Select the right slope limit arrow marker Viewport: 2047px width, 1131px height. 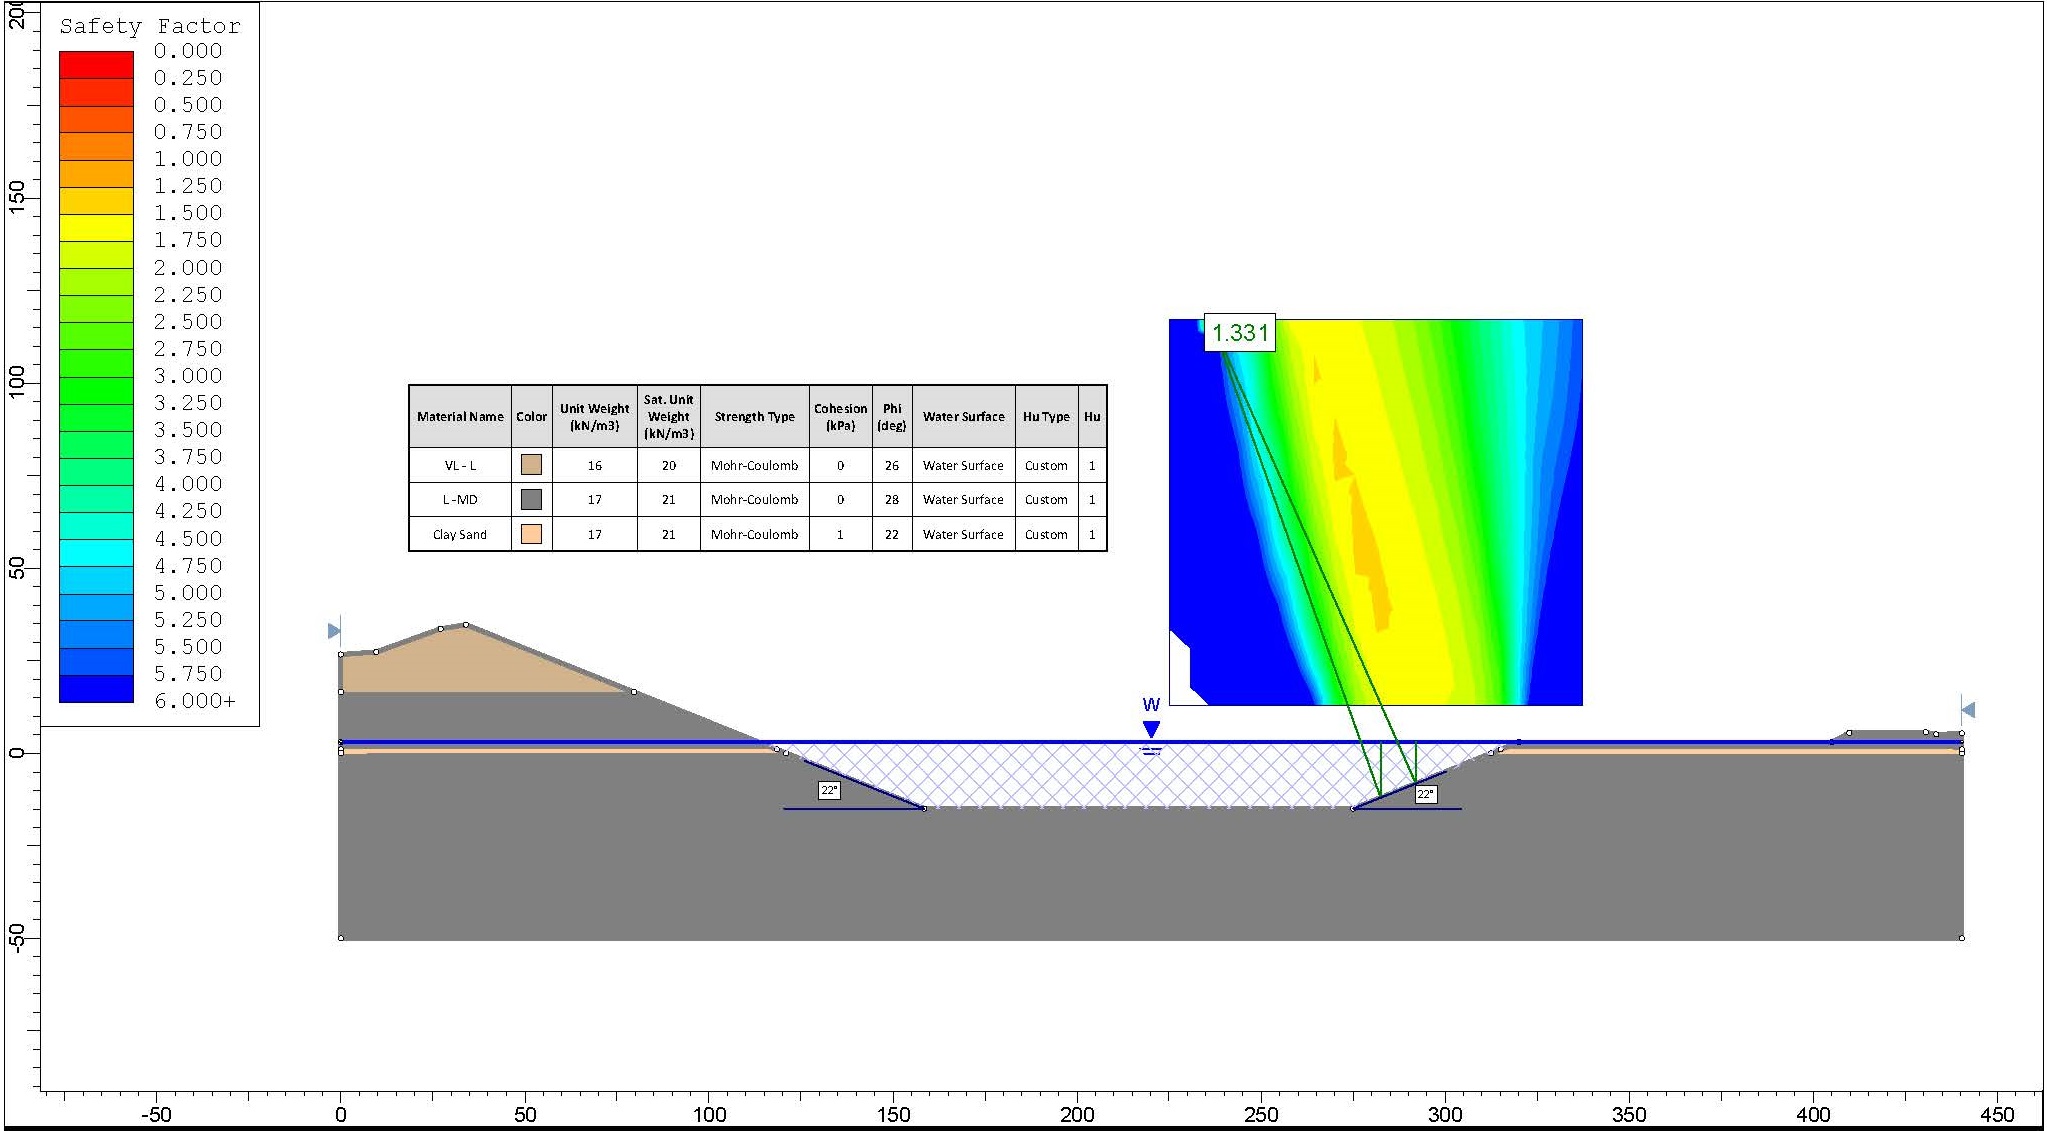point(1968,710)
